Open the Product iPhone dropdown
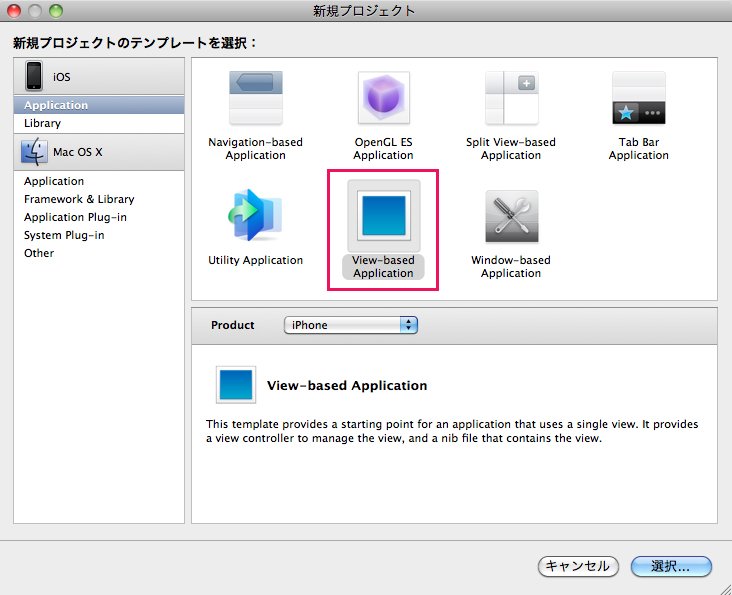Screen dimensions: 732x595 pyautogui.click(x=351, y=325)
